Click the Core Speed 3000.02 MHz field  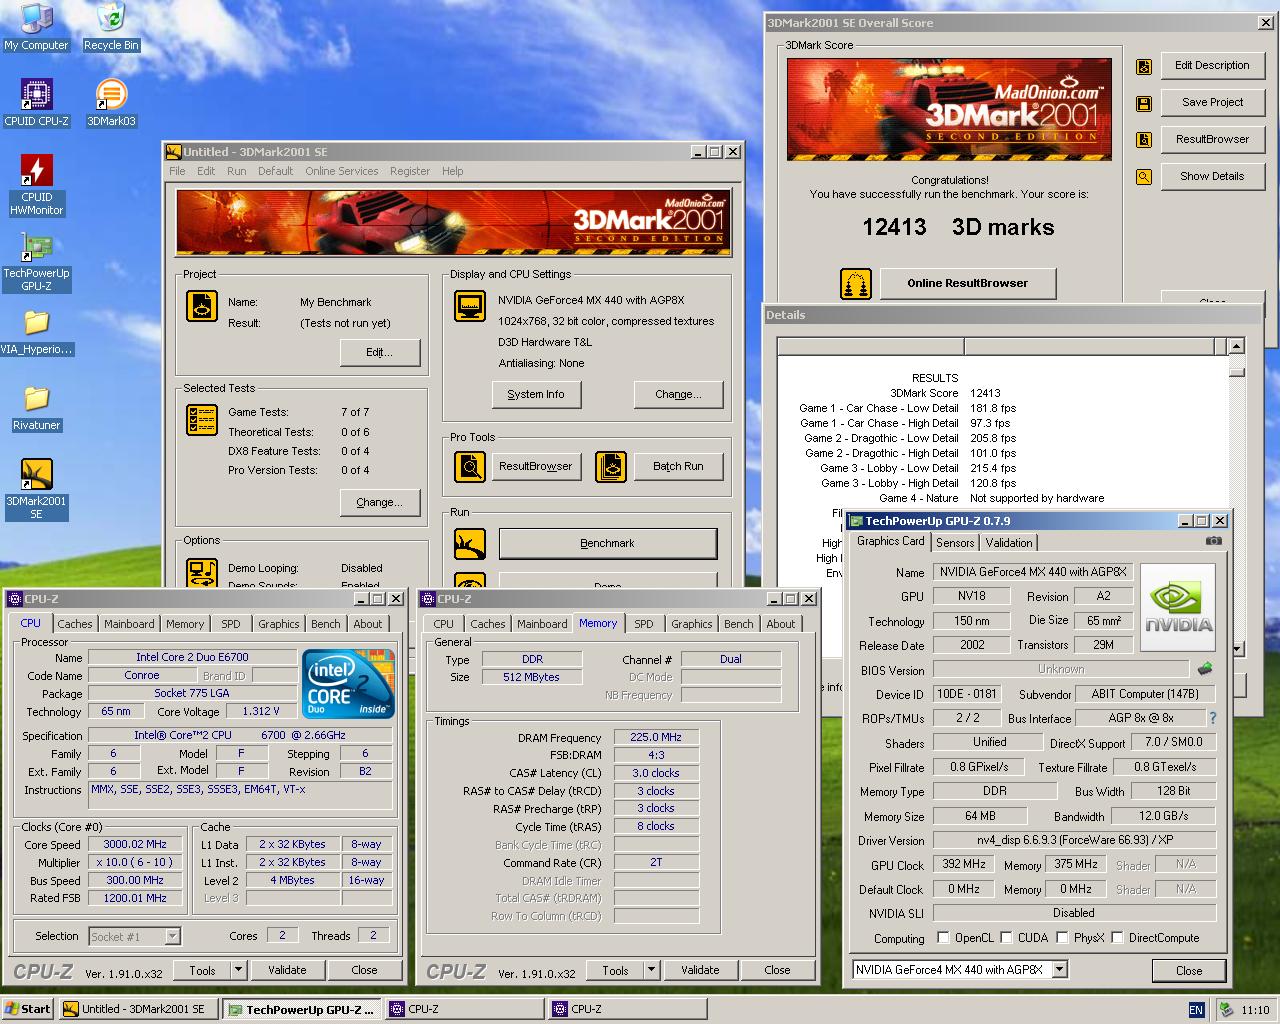(x=136, y=844)
